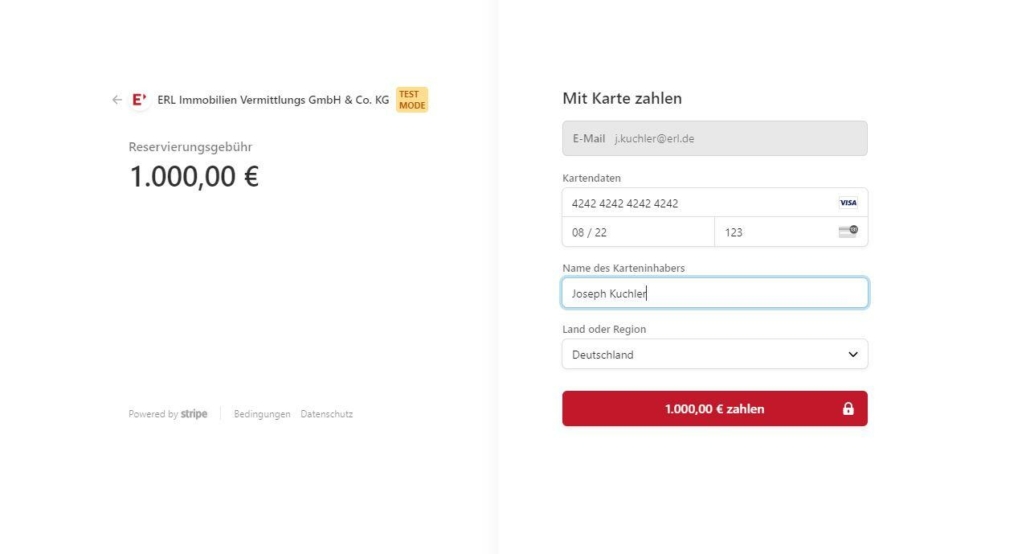Open the Datenschutz link

click(x=326, y=414)
